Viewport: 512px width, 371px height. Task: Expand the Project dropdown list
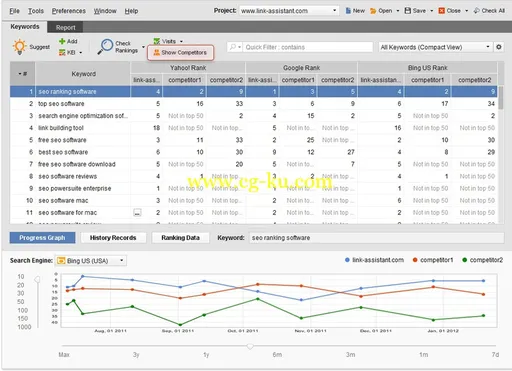pyautogui.click(x=334, y=11)
